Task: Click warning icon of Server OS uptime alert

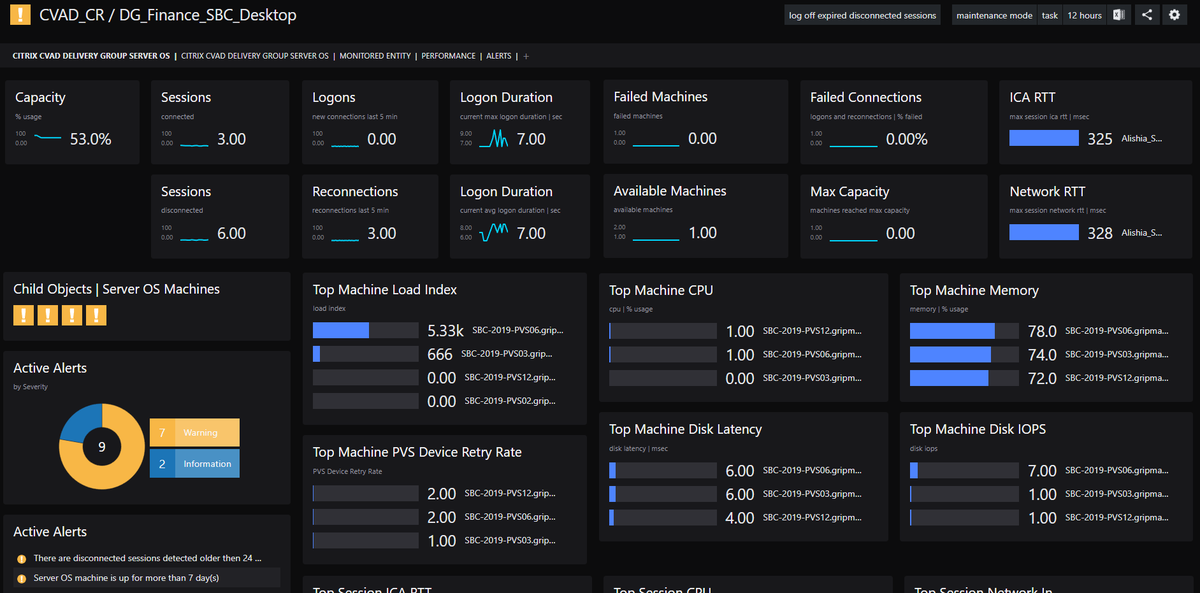Action: click(21, 578)
